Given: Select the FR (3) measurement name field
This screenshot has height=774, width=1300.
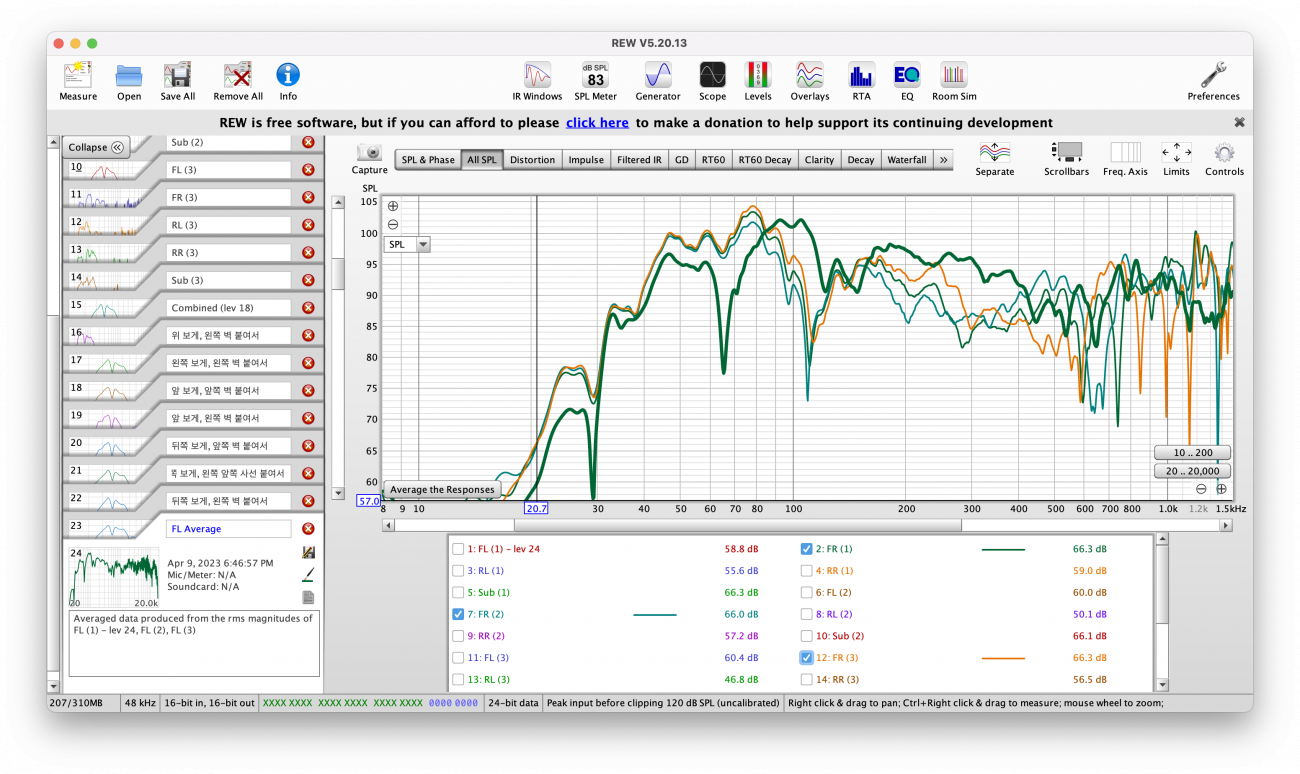Looking at the screenshot, I should [x=229, y=197].
